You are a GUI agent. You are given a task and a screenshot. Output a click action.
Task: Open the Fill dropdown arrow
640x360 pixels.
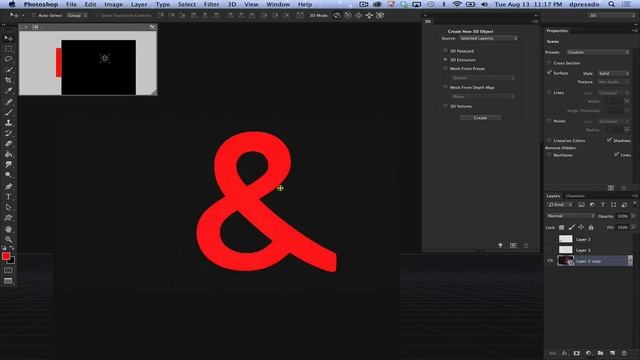pos(633,227)
